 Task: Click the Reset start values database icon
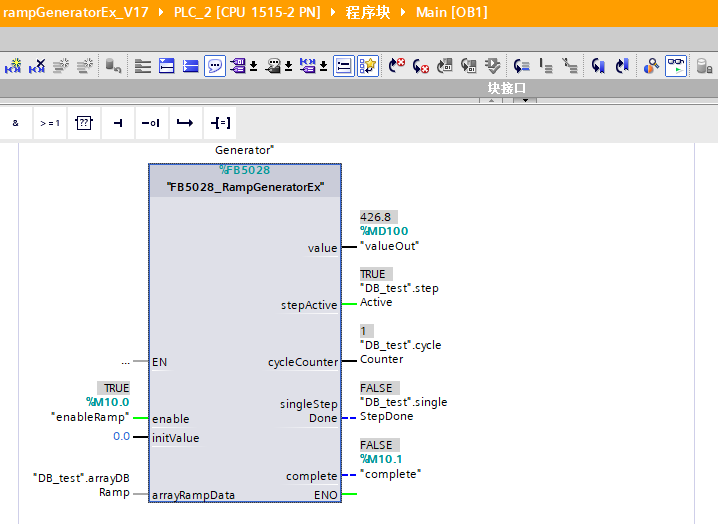point(113,66)
